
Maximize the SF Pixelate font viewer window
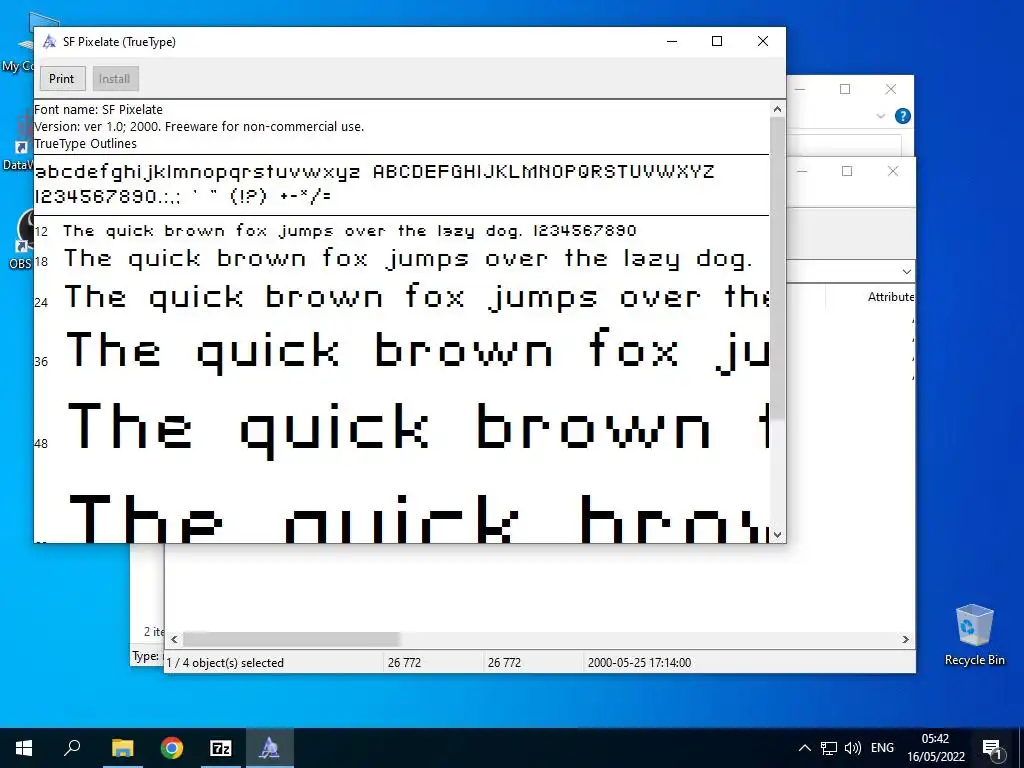[x=717, y=41]
